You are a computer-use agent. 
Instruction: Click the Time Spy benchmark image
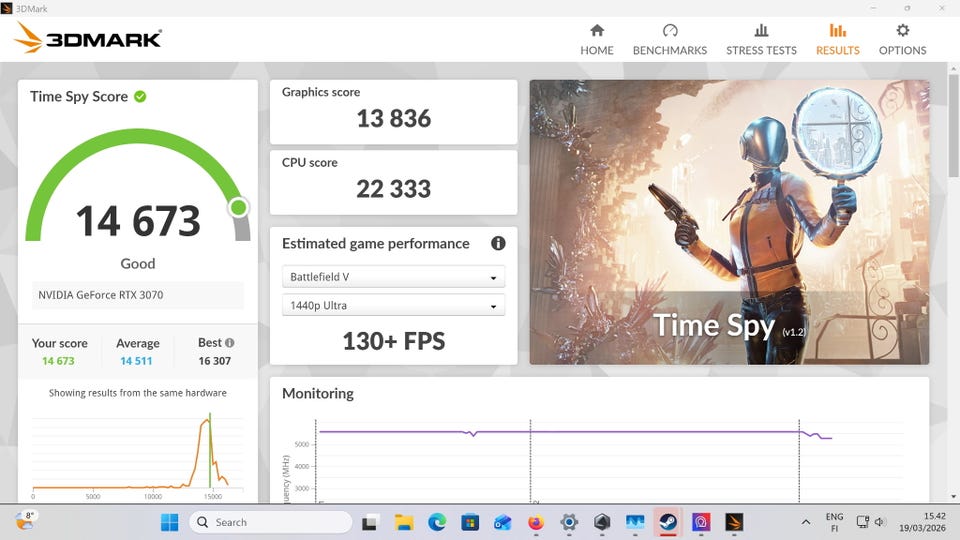point(729,222)
